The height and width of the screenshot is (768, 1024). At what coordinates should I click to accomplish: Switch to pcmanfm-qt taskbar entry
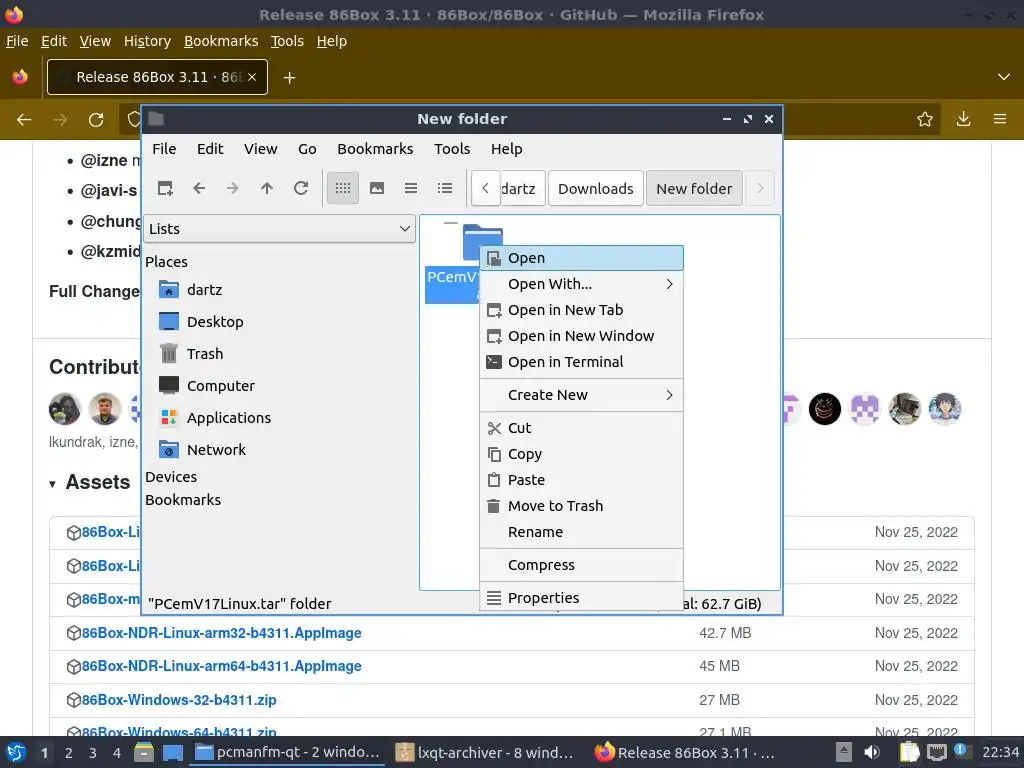(287, 752)
